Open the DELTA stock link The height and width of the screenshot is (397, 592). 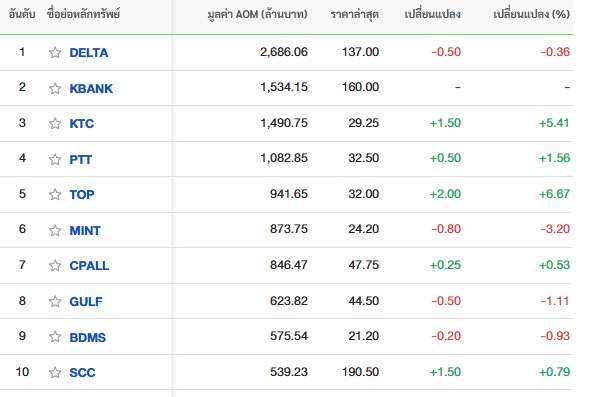tap(89, 53)
